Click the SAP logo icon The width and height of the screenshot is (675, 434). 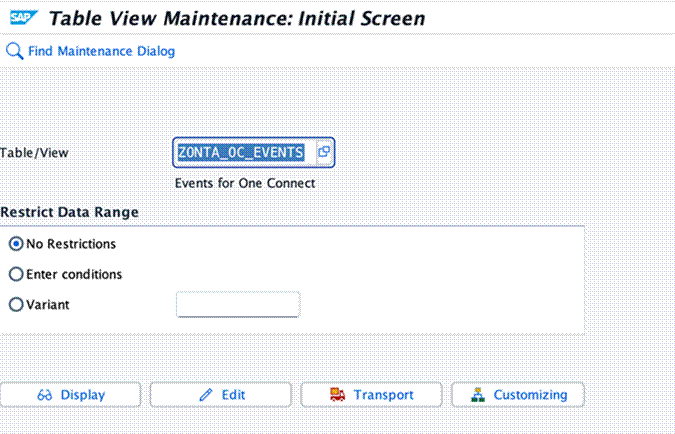(x=22, y=18)
